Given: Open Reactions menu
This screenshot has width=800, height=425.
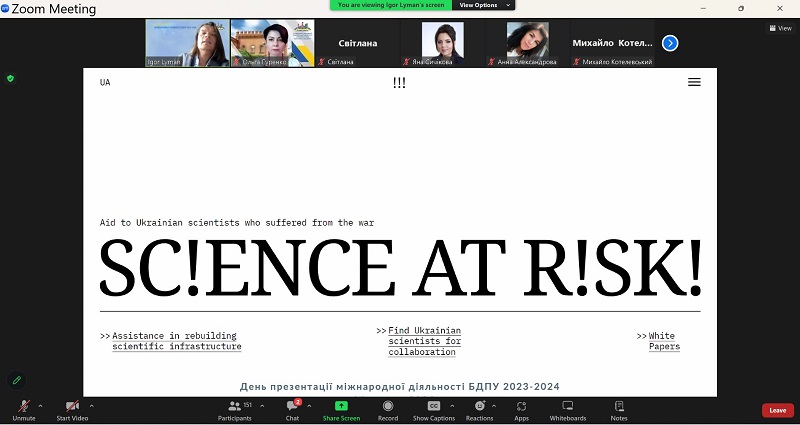Looking at the screenshot, I should coord(479,408).
